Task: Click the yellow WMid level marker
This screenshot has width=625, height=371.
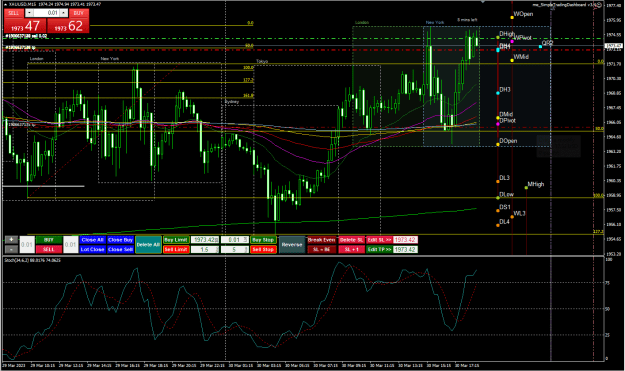Action: click(512, 60)
